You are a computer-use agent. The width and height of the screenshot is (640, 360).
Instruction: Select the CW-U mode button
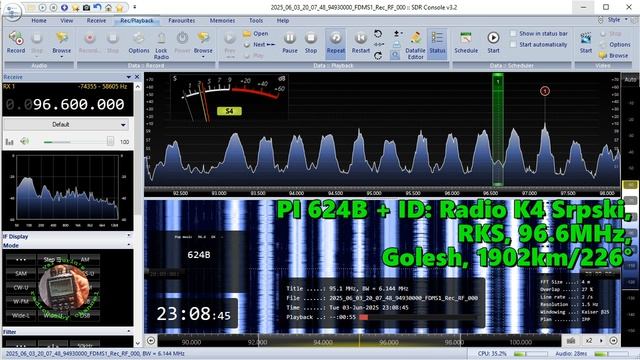[21, 287]
